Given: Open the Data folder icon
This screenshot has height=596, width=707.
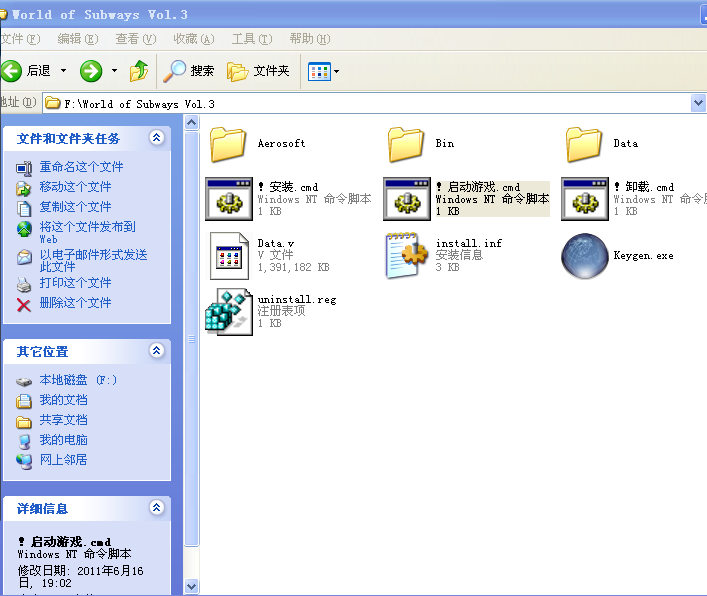Looking at the screenshot, I should click(x=584, y=144).
